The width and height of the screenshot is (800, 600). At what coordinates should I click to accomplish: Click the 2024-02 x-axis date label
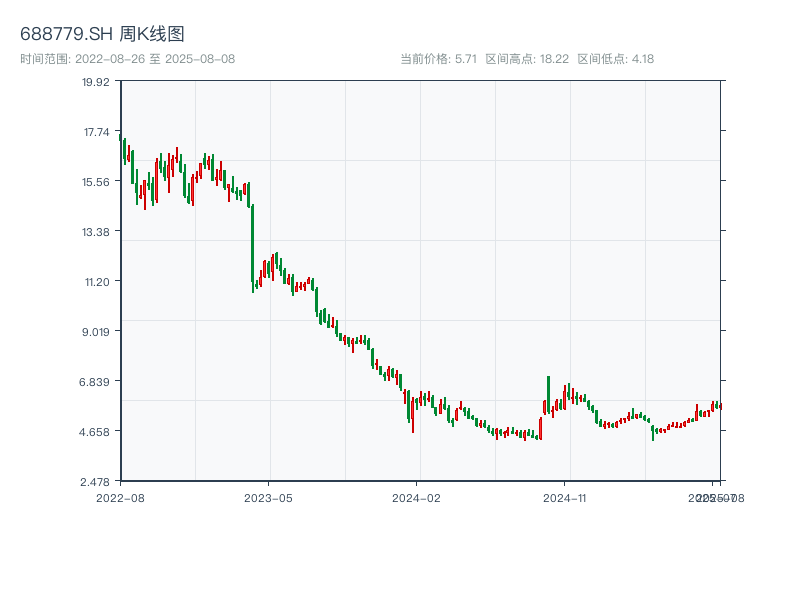pyautogui.click(x=417, y=497)
